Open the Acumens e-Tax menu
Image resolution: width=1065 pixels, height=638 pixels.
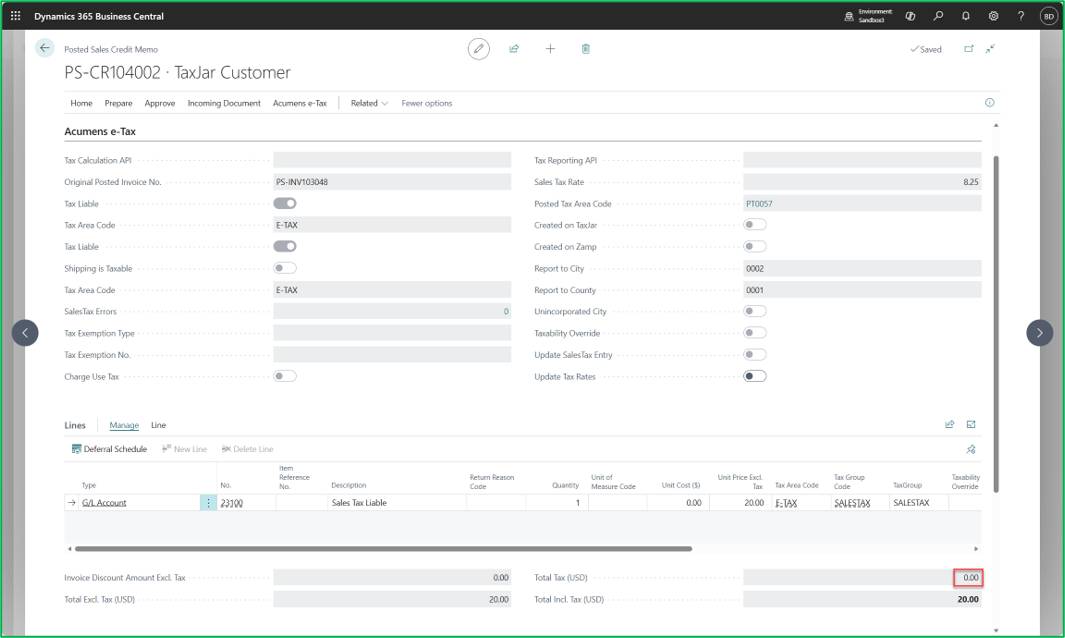(x=300, y=103)
